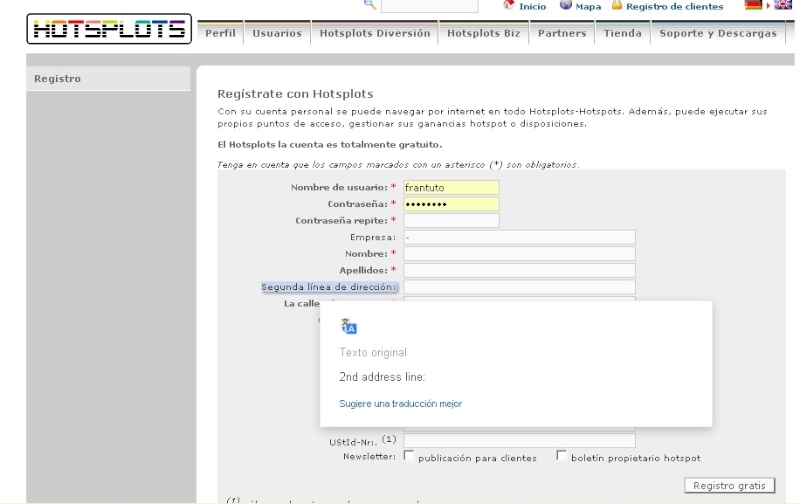The width and height of the screenshot is (800, 504).
Task: Click the Mapa link
Action: (588, 7)
